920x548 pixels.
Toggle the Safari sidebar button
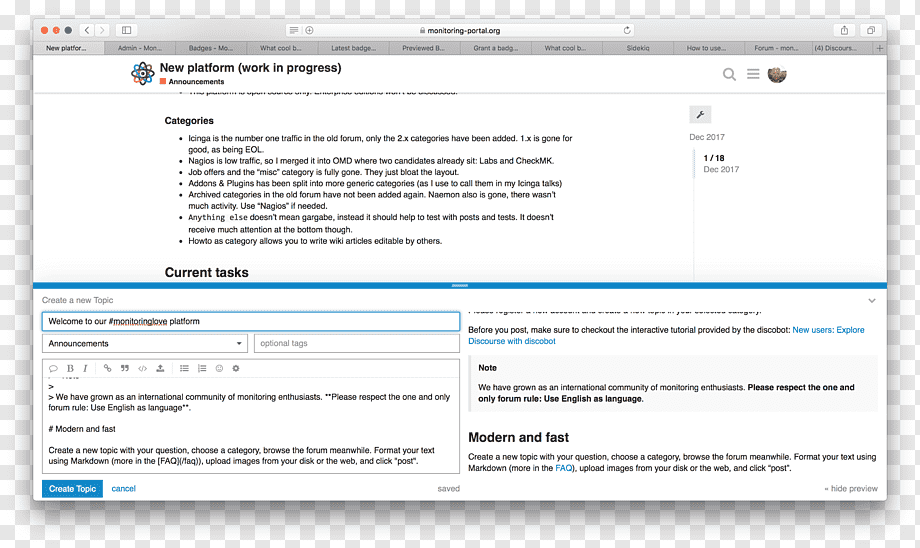point(126,30)
